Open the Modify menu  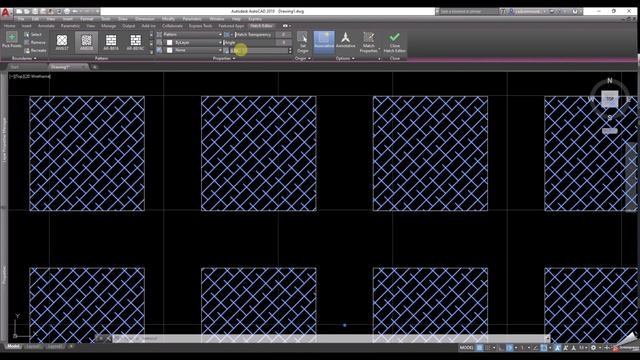pyautogui.click(x=168, y=19)
